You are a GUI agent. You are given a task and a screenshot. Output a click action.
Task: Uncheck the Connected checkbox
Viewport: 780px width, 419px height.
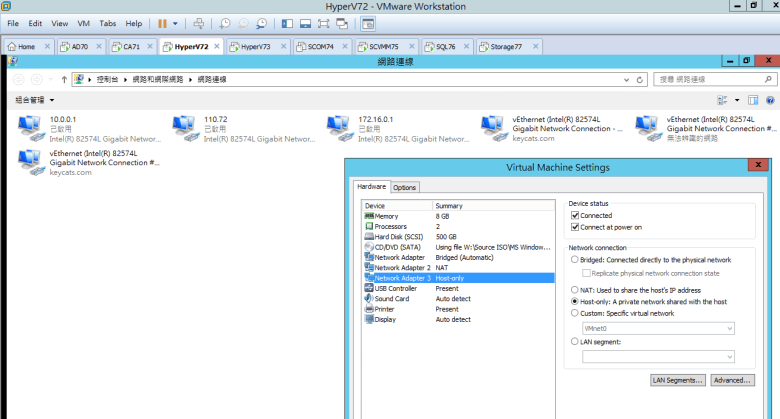pyautogui.click(x=574, y=215)
